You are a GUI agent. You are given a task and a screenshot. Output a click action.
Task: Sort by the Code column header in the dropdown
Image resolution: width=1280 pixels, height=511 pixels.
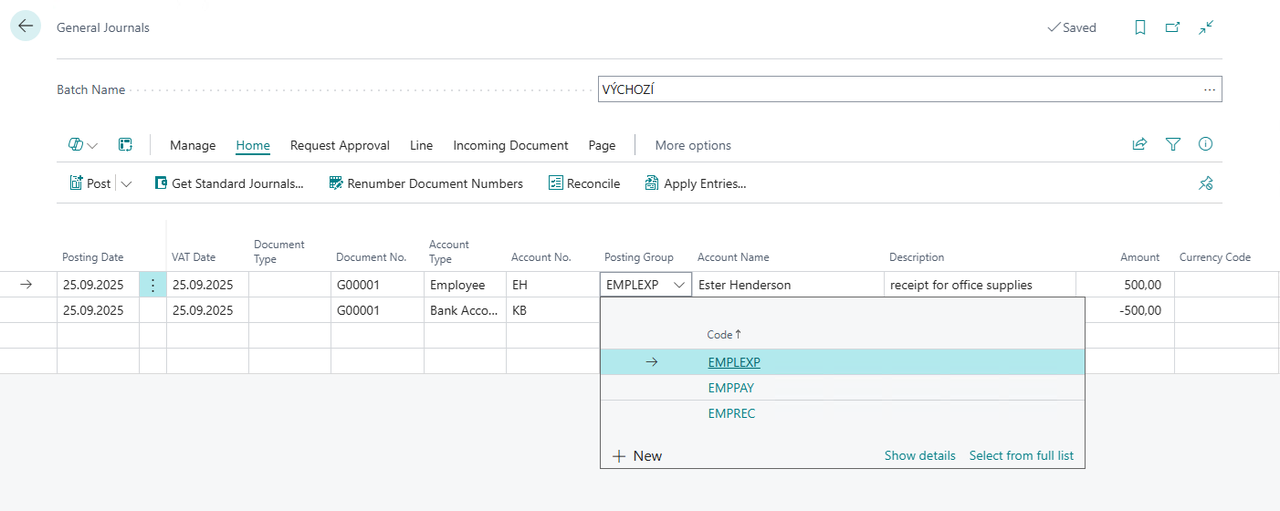tap(724, 335)
